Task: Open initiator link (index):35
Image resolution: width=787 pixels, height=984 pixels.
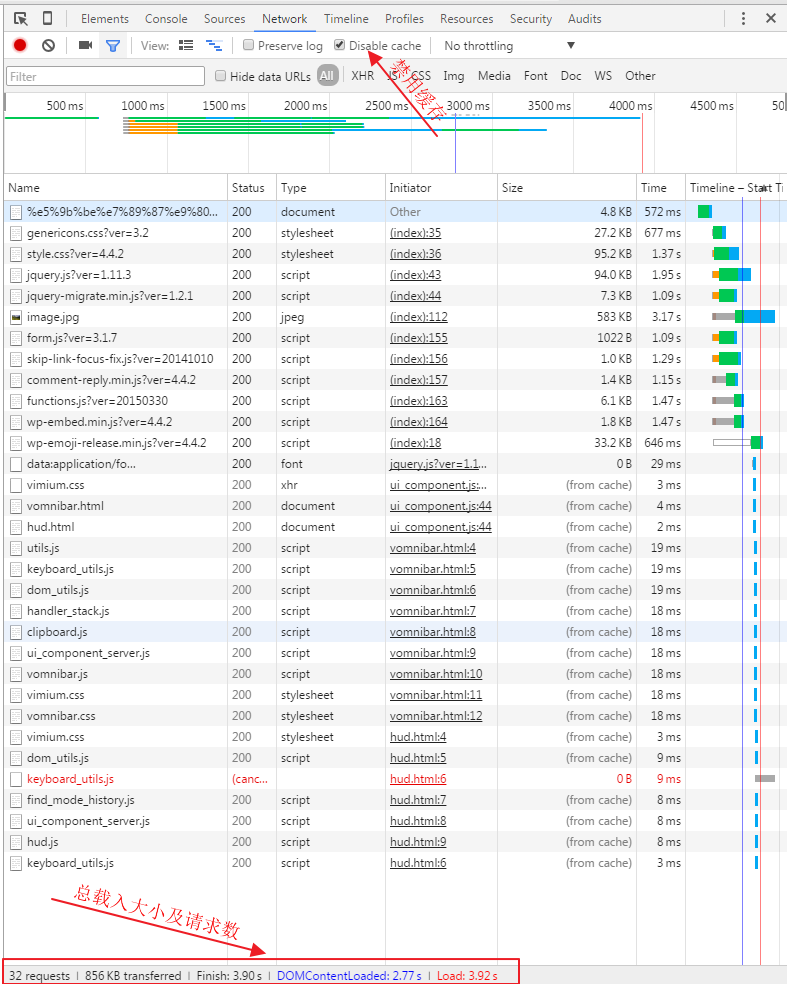Action: (x=415, y=233)
